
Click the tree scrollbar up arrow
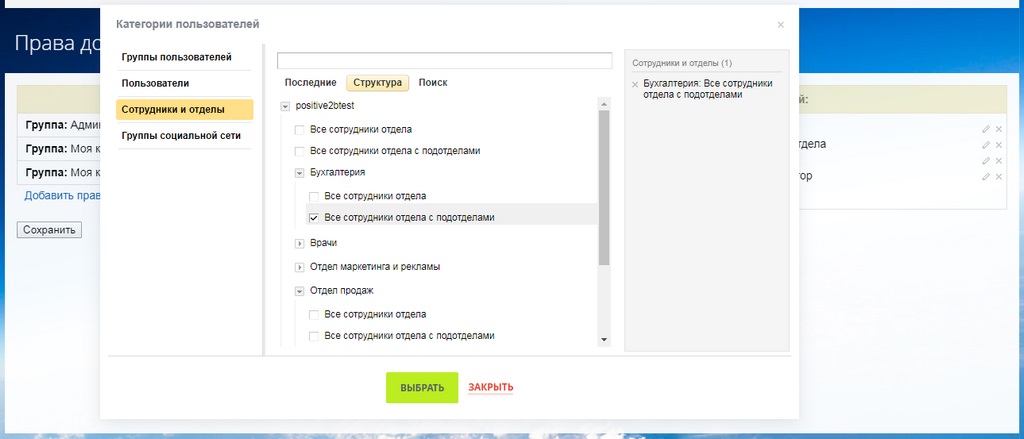pyautogui.click(x=603, y=104)
